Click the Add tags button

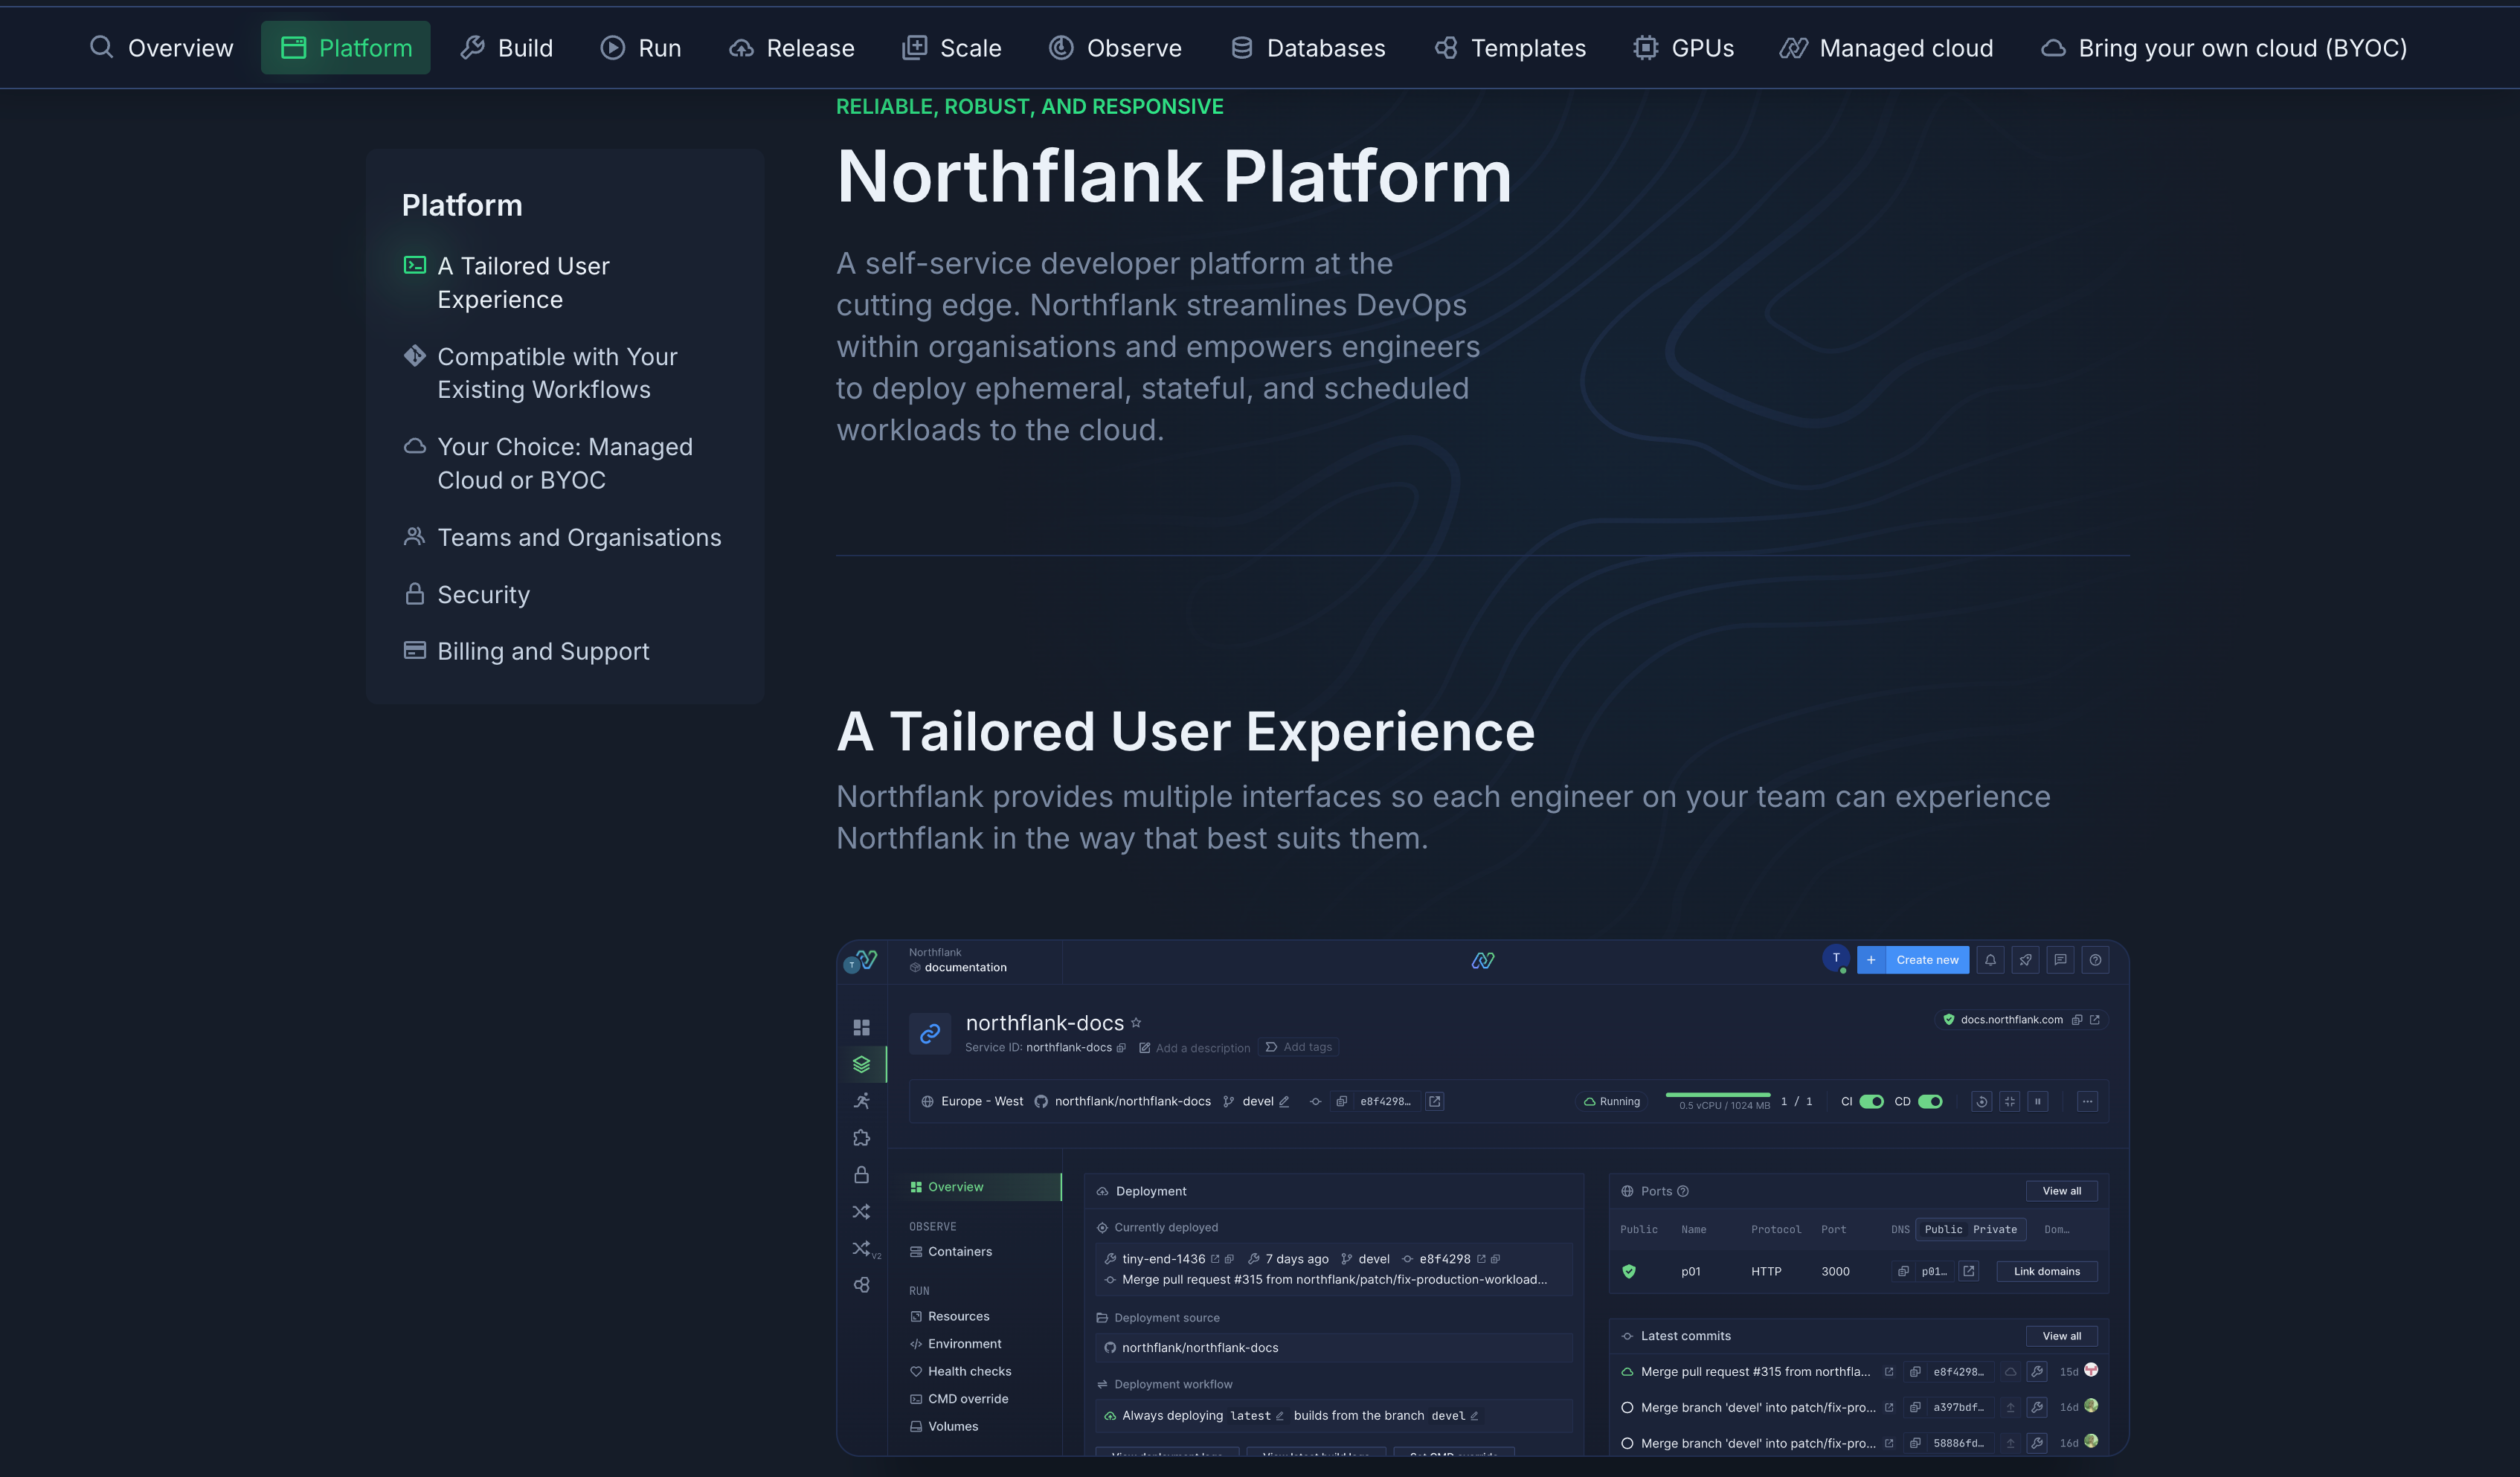1299,1047
